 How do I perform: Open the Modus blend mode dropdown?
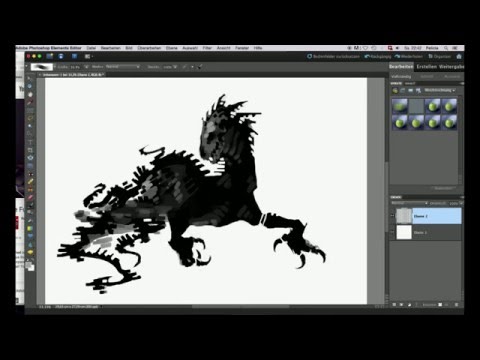tap(122, 67)
